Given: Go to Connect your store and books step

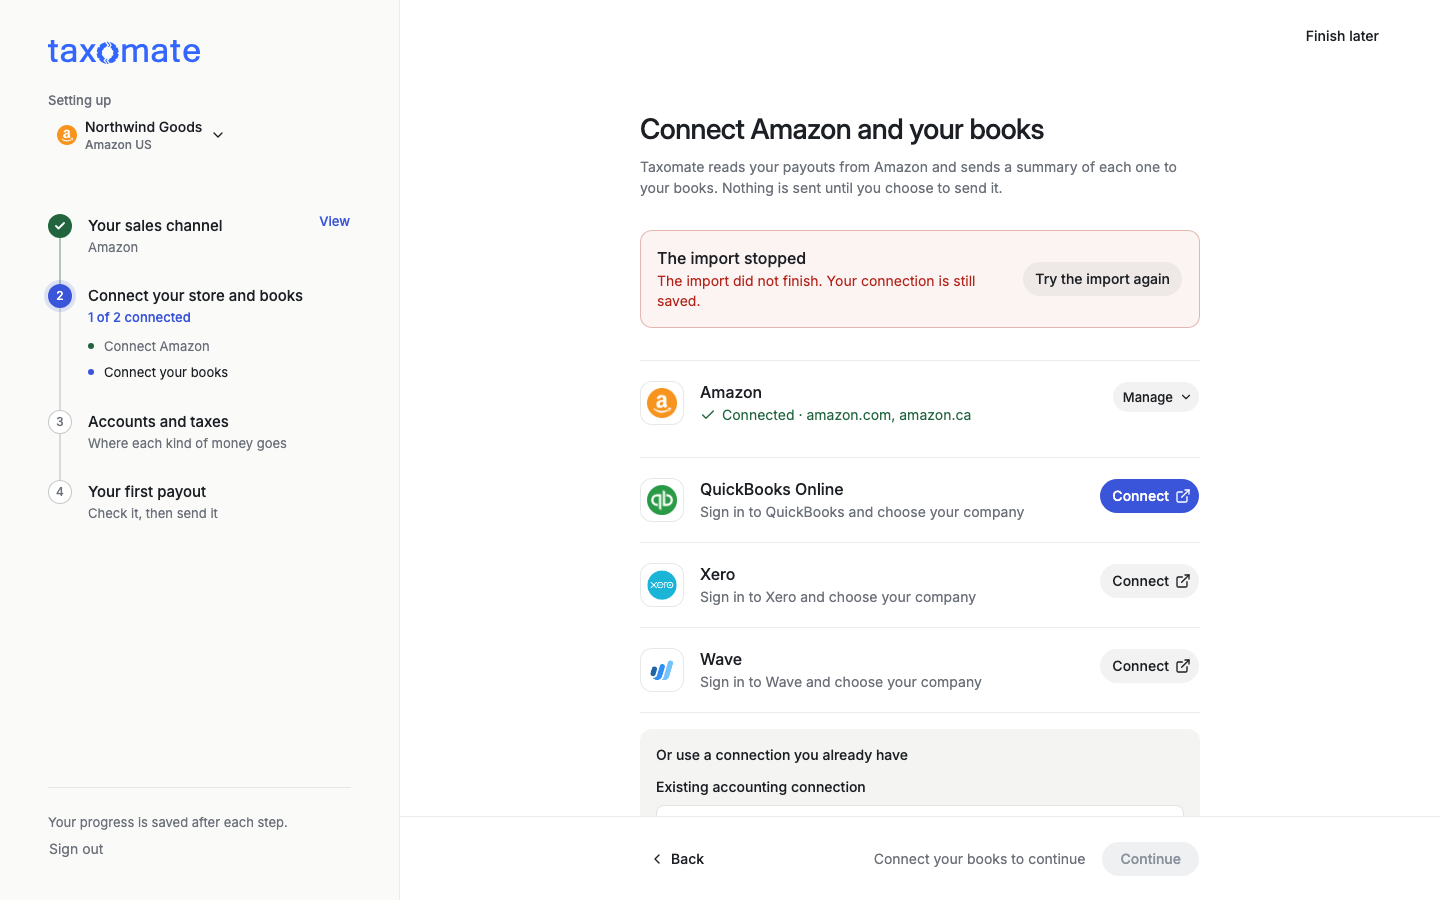Looking at the screenshot, I should pyautogui.click(x=195, y=296).
